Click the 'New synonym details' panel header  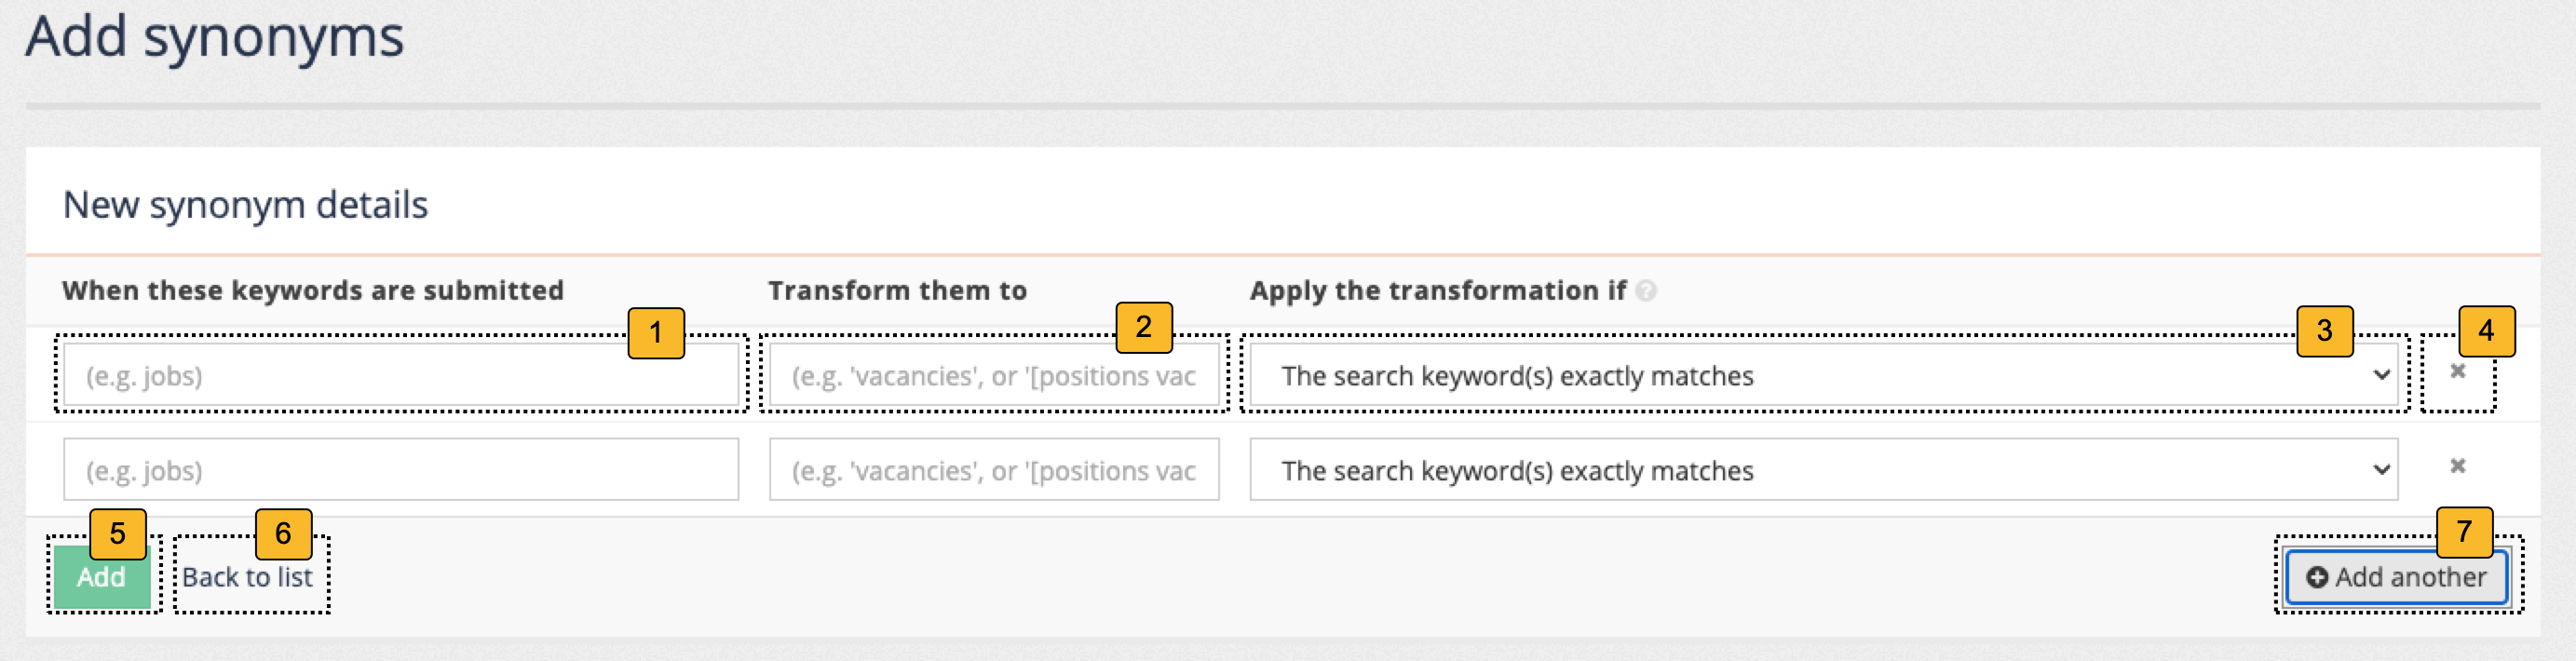tap(246, 204)
